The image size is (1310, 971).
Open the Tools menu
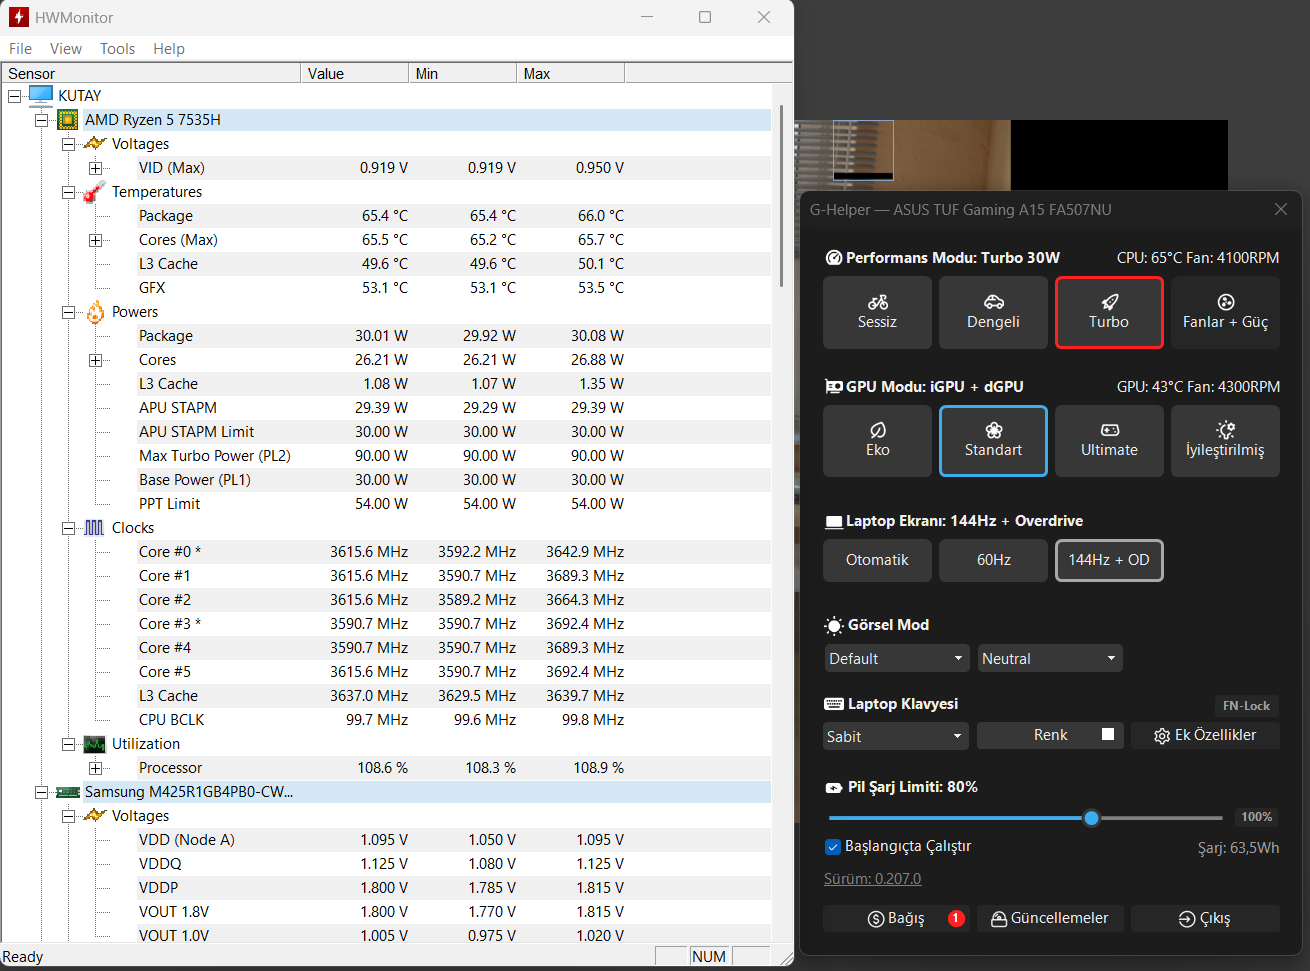tap(117, 49)
